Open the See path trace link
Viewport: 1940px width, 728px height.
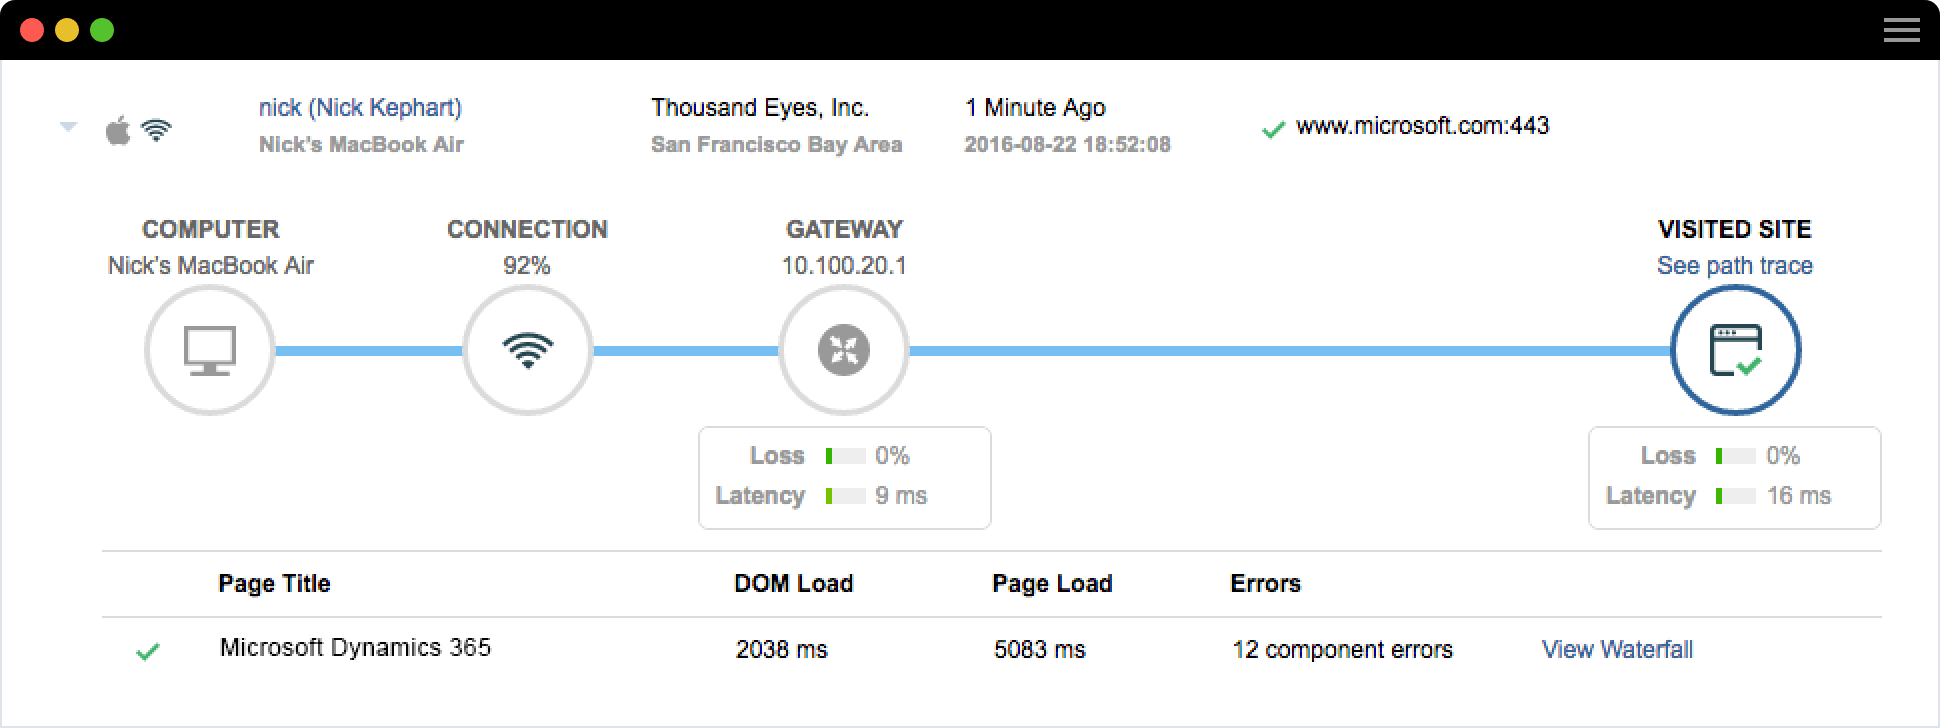[x=1734, y=266]
